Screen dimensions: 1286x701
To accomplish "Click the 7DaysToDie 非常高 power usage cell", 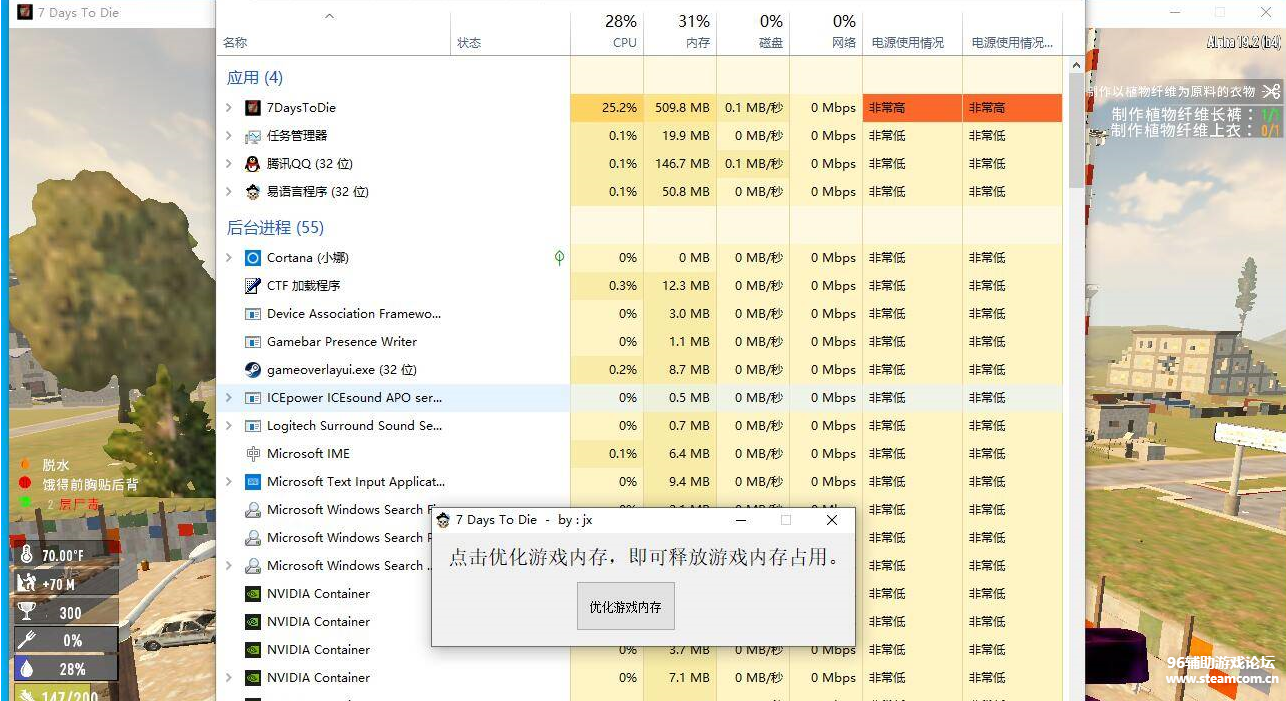I will [911, 108].
